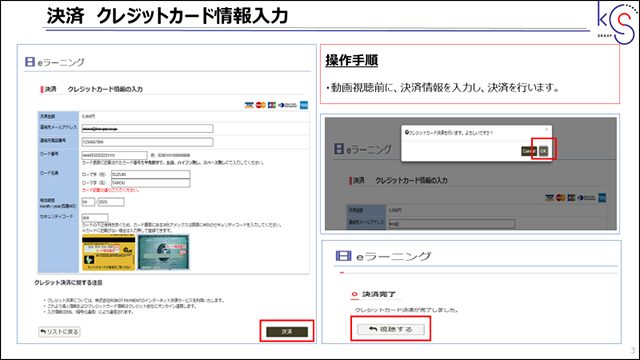The image size is (640, 360).
Task: Click the リストに戻る button
Action: [59, 331]
